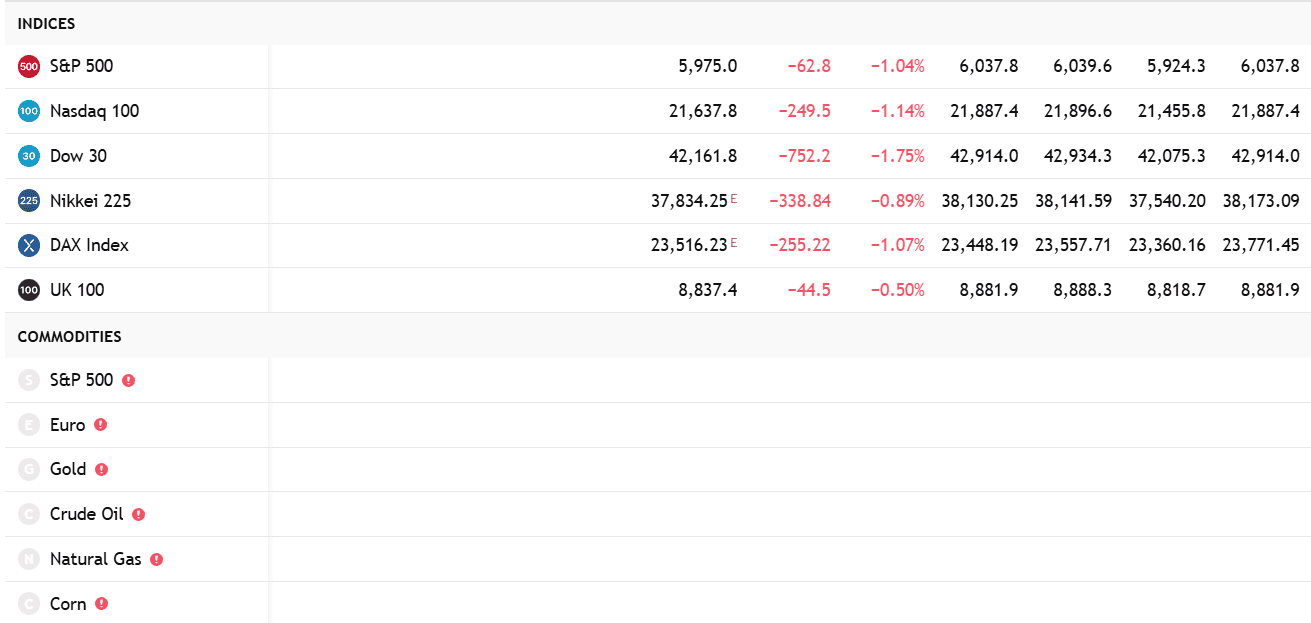Open the Nikkei 225 symbol icon
1311x623 pixels.
click(x=27, y=200)
